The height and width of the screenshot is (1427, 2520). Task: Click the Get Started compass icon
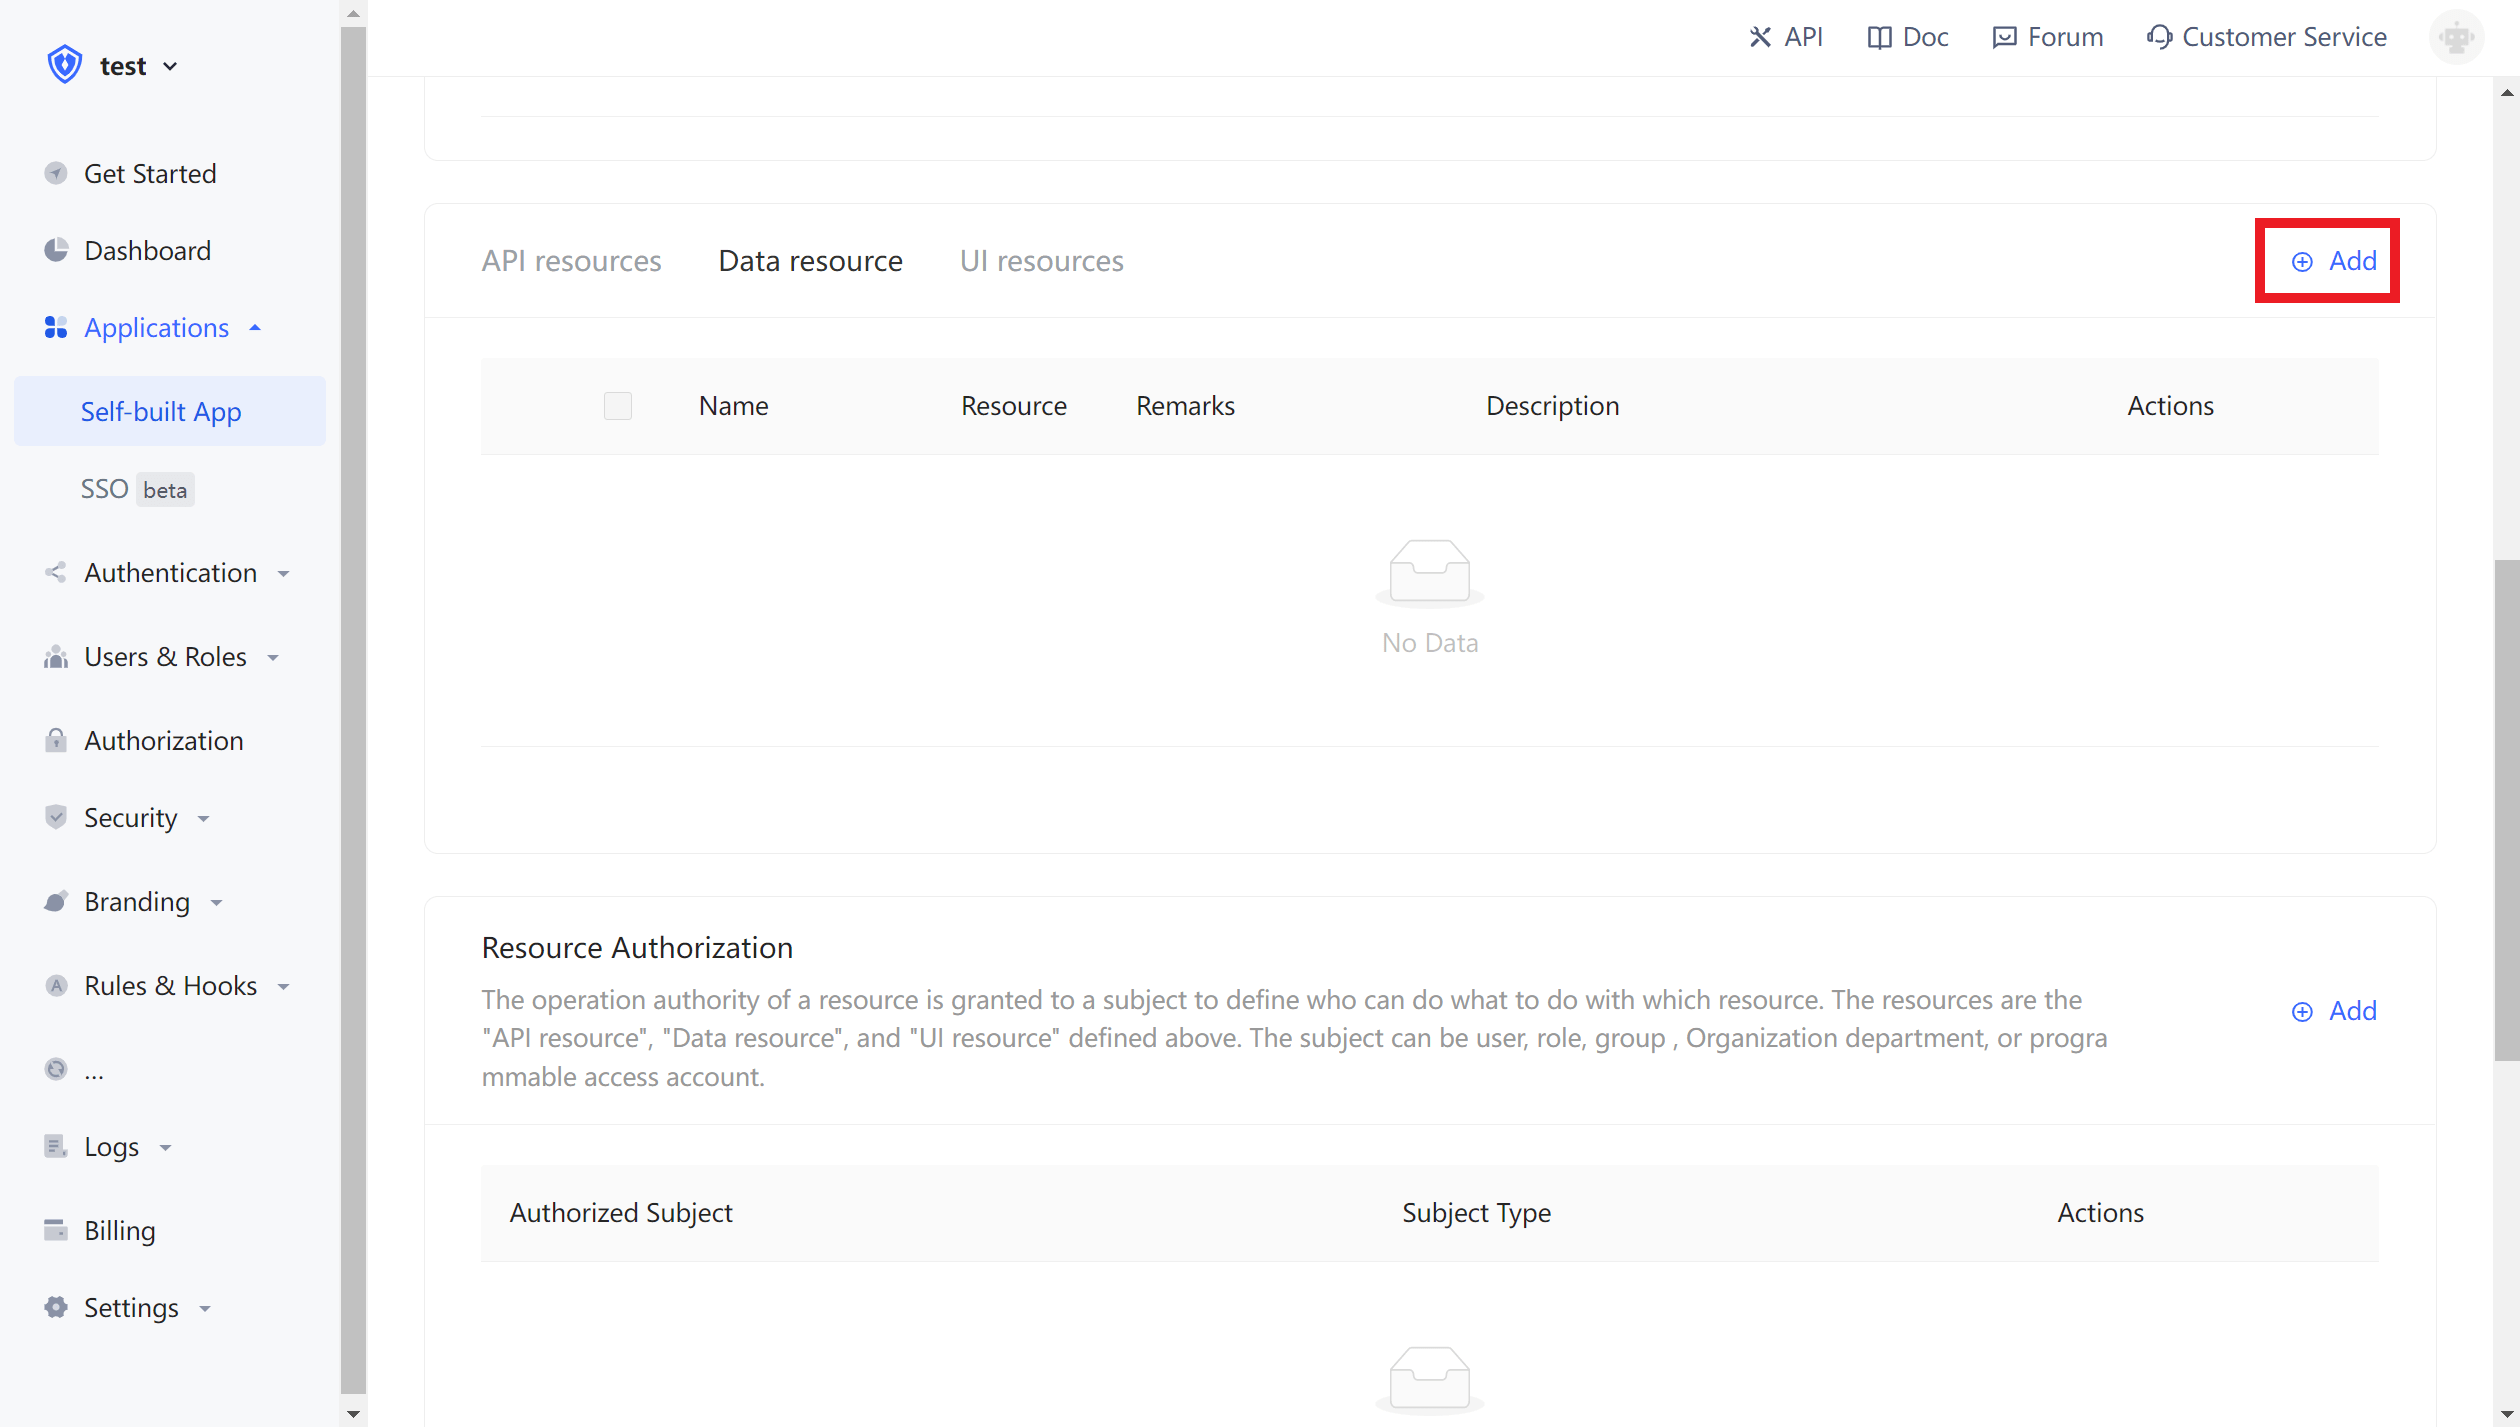coord(56,173)
